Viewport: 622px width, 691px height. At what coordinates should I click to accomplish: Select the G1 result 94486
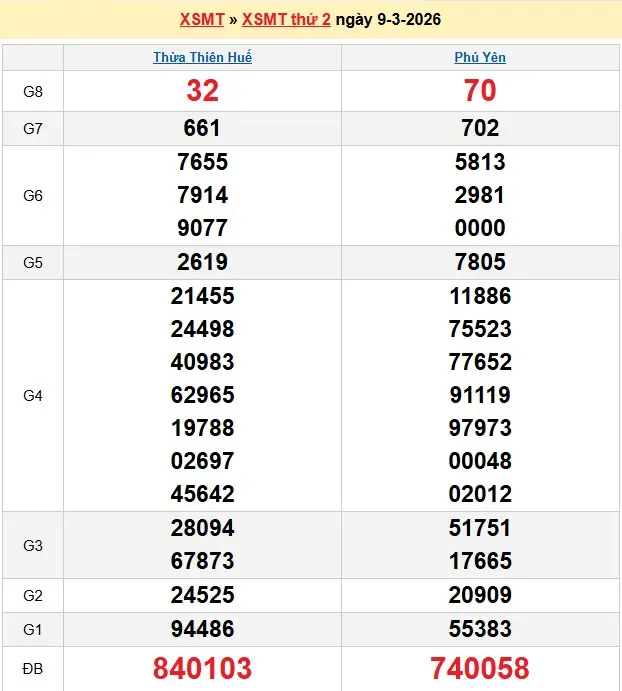click(202, 629)
